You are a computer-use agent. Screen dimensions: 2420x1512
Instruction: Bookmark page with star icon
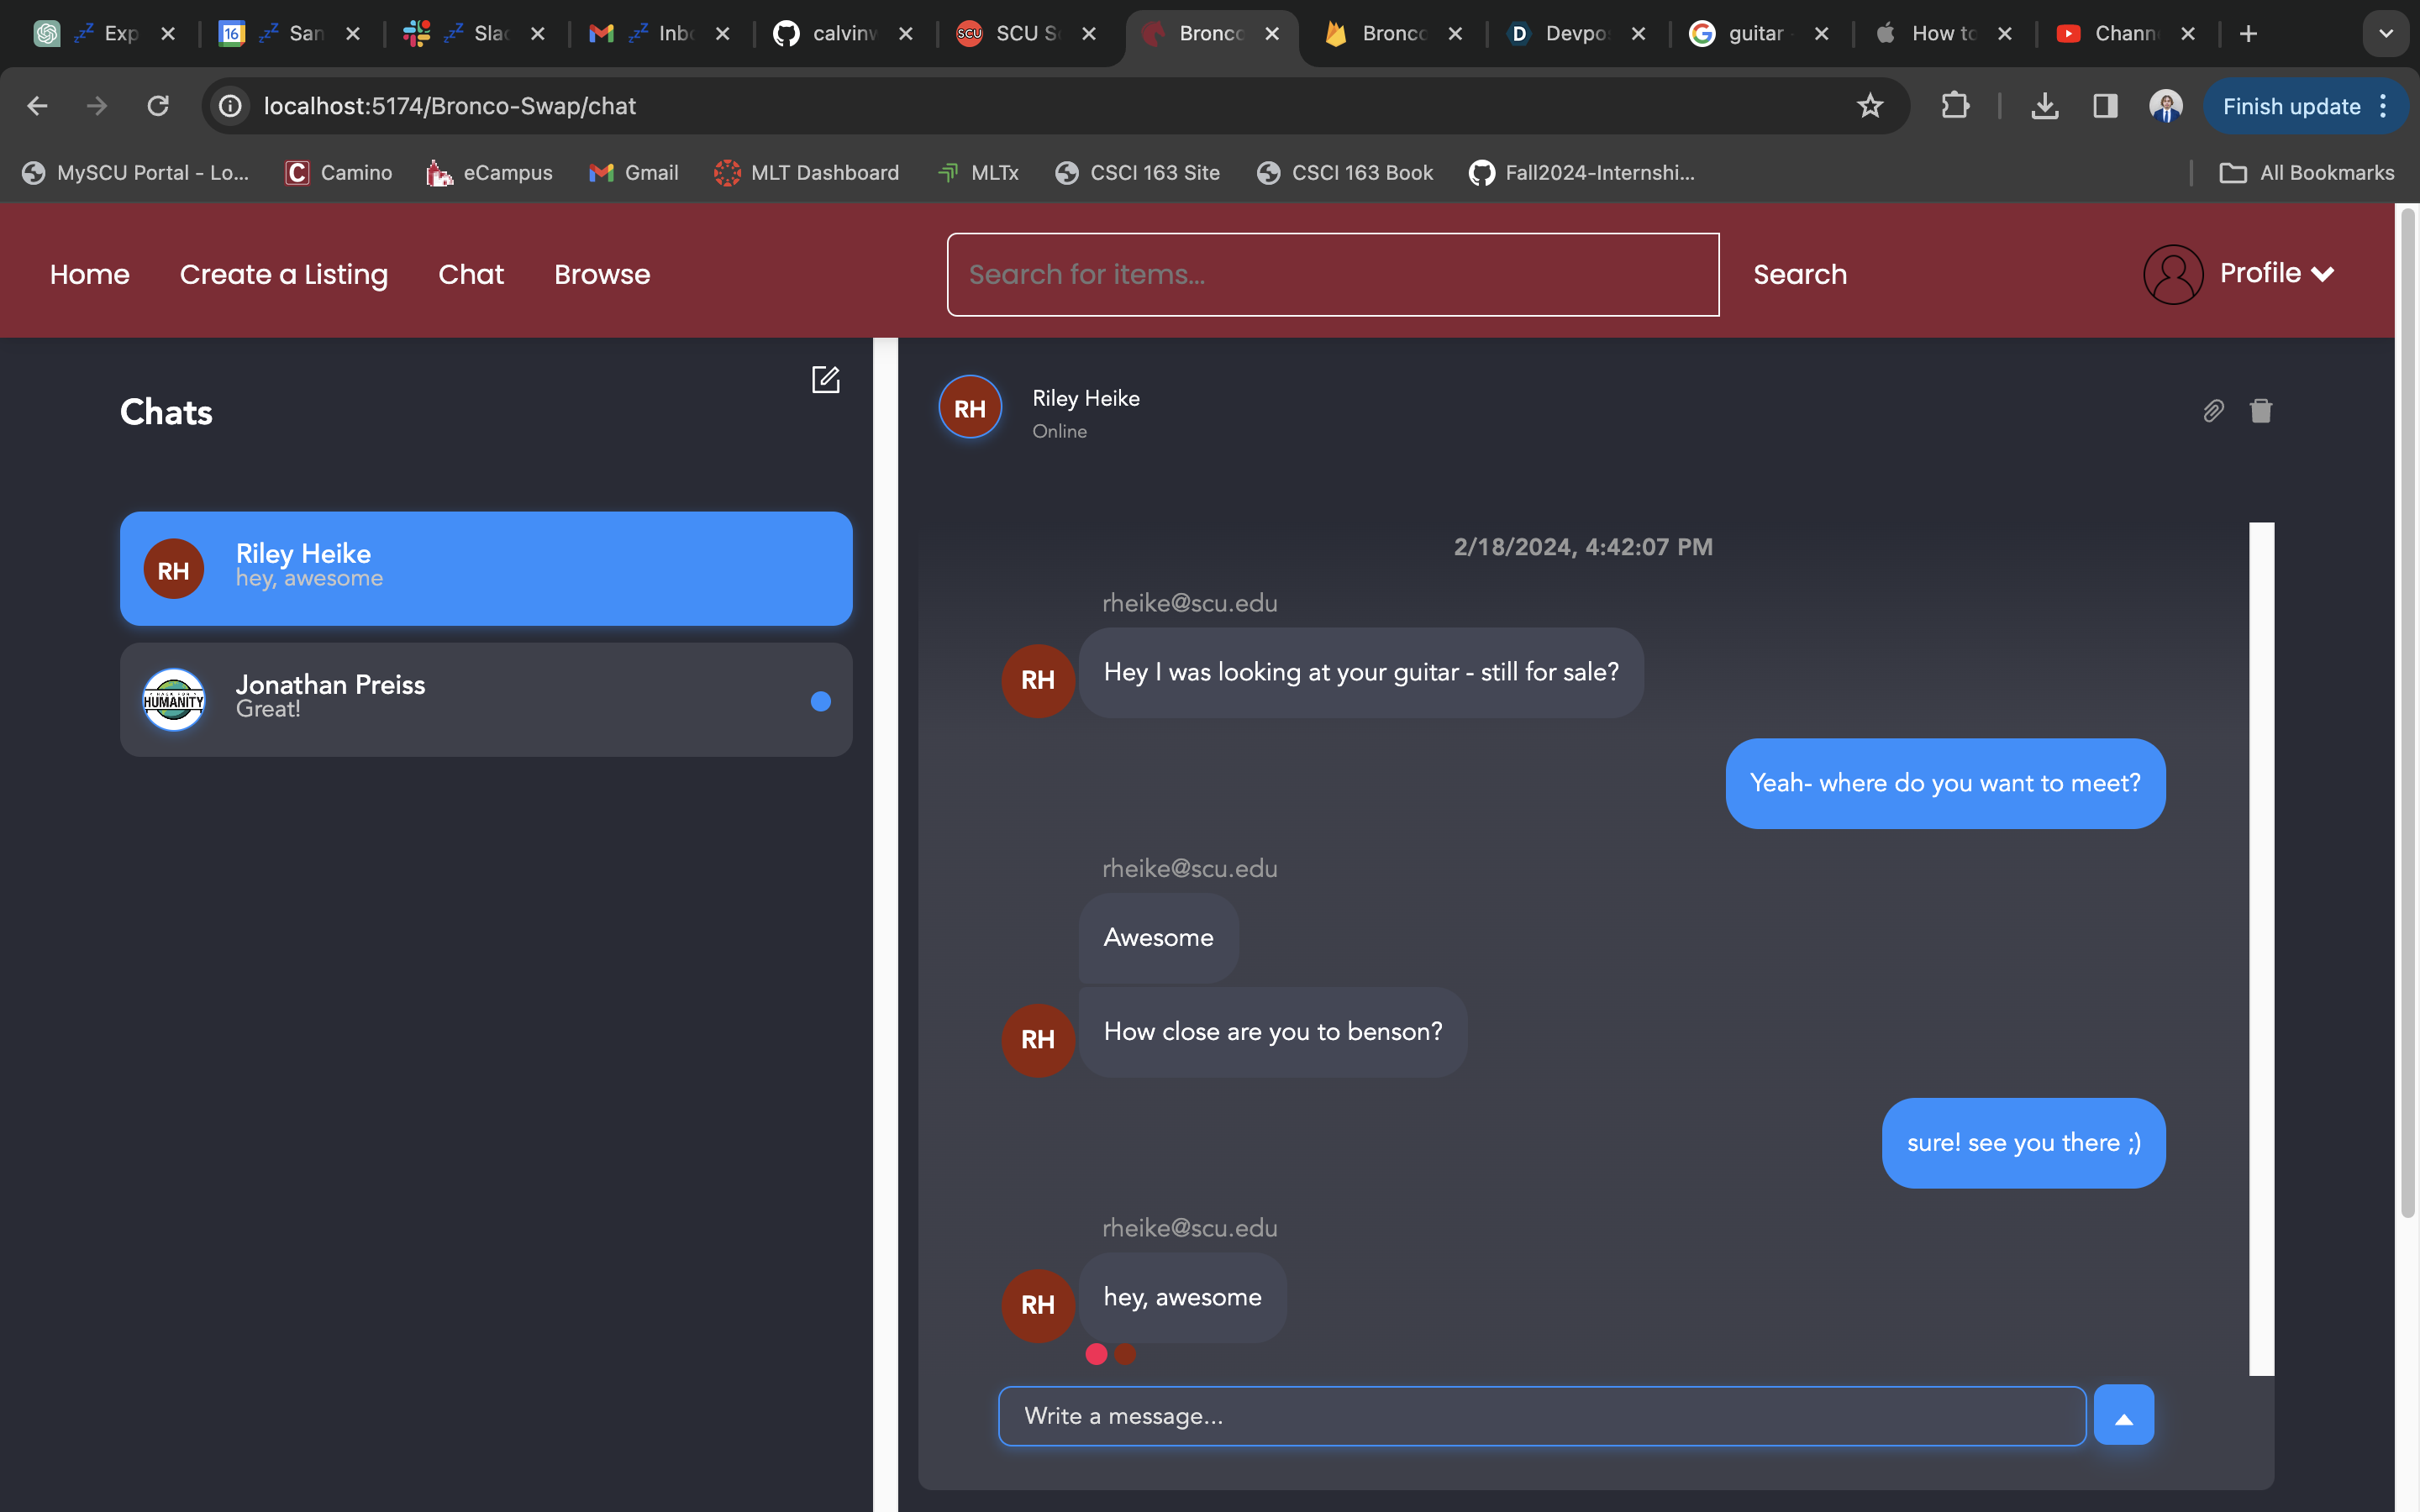click(x=1869, y=106)
